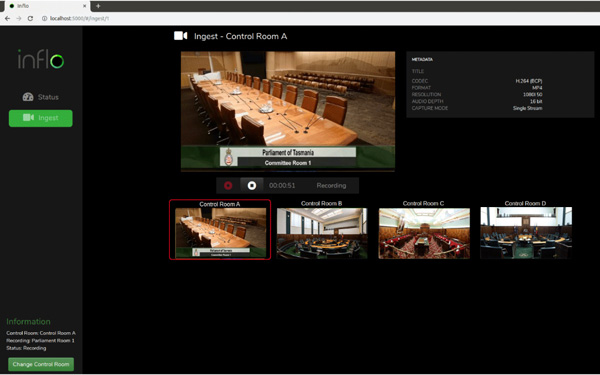Switch to the Control Room B thumbnail
600x375 pixels.
pyautogui.click(x=322, y=230)
